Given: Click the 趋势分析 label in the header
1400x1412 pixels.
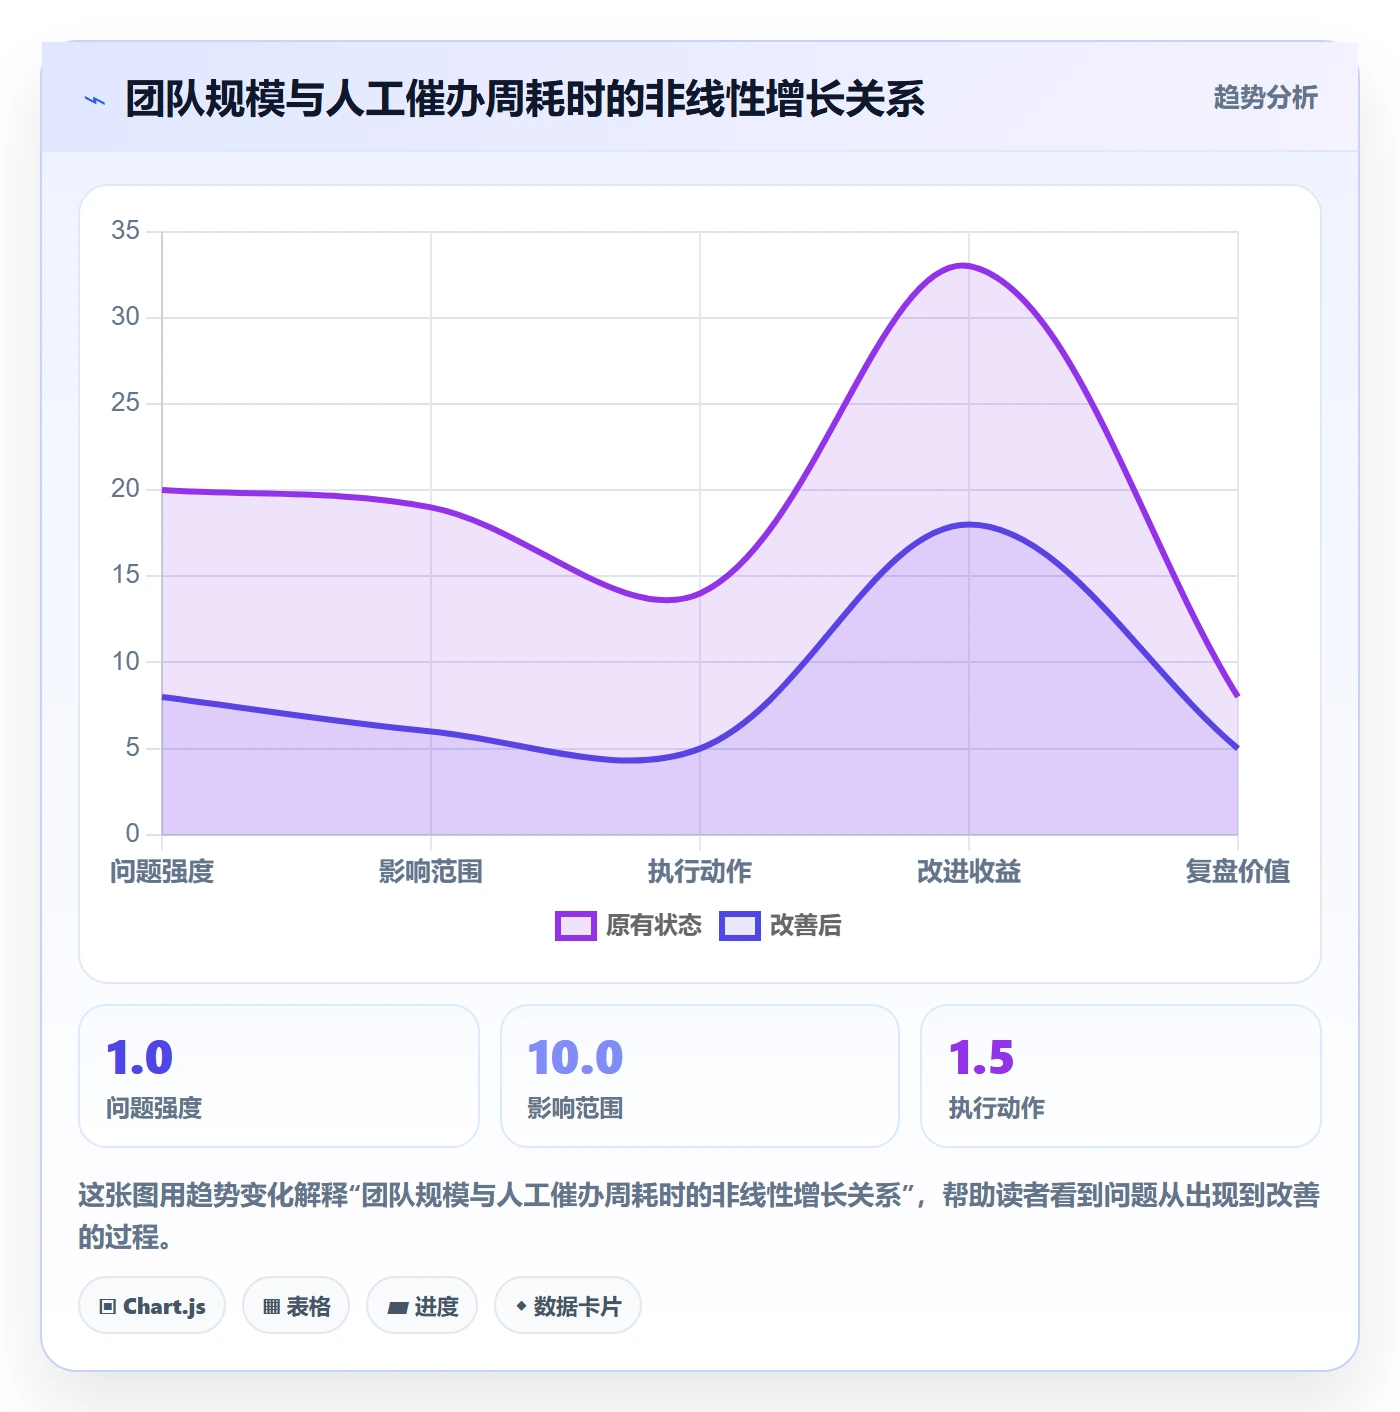Looking at the screenshot, I should pos(1265,98).
